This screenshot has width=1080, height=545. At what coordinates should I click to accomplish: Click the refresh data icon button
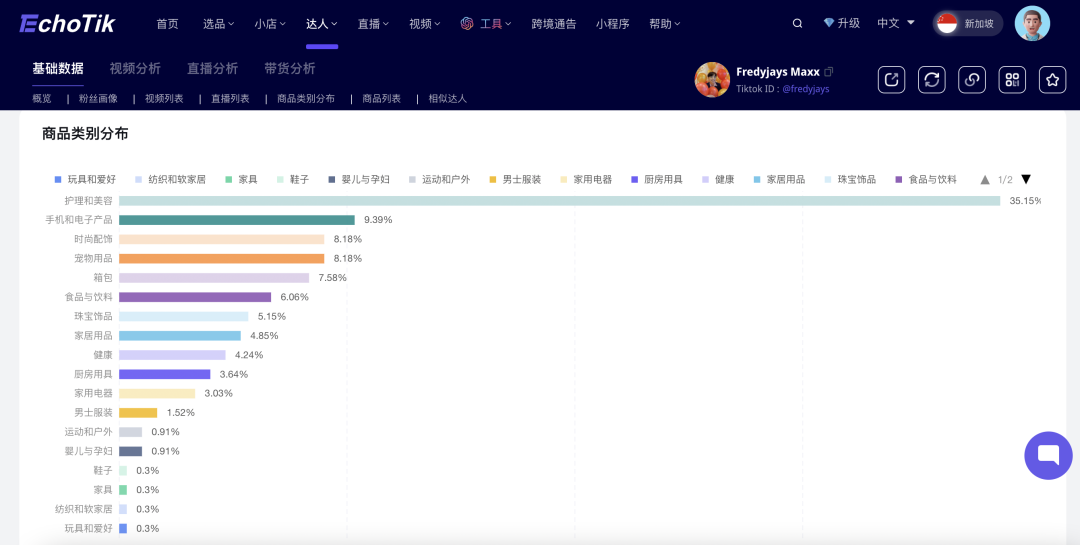tap(932, 80)
